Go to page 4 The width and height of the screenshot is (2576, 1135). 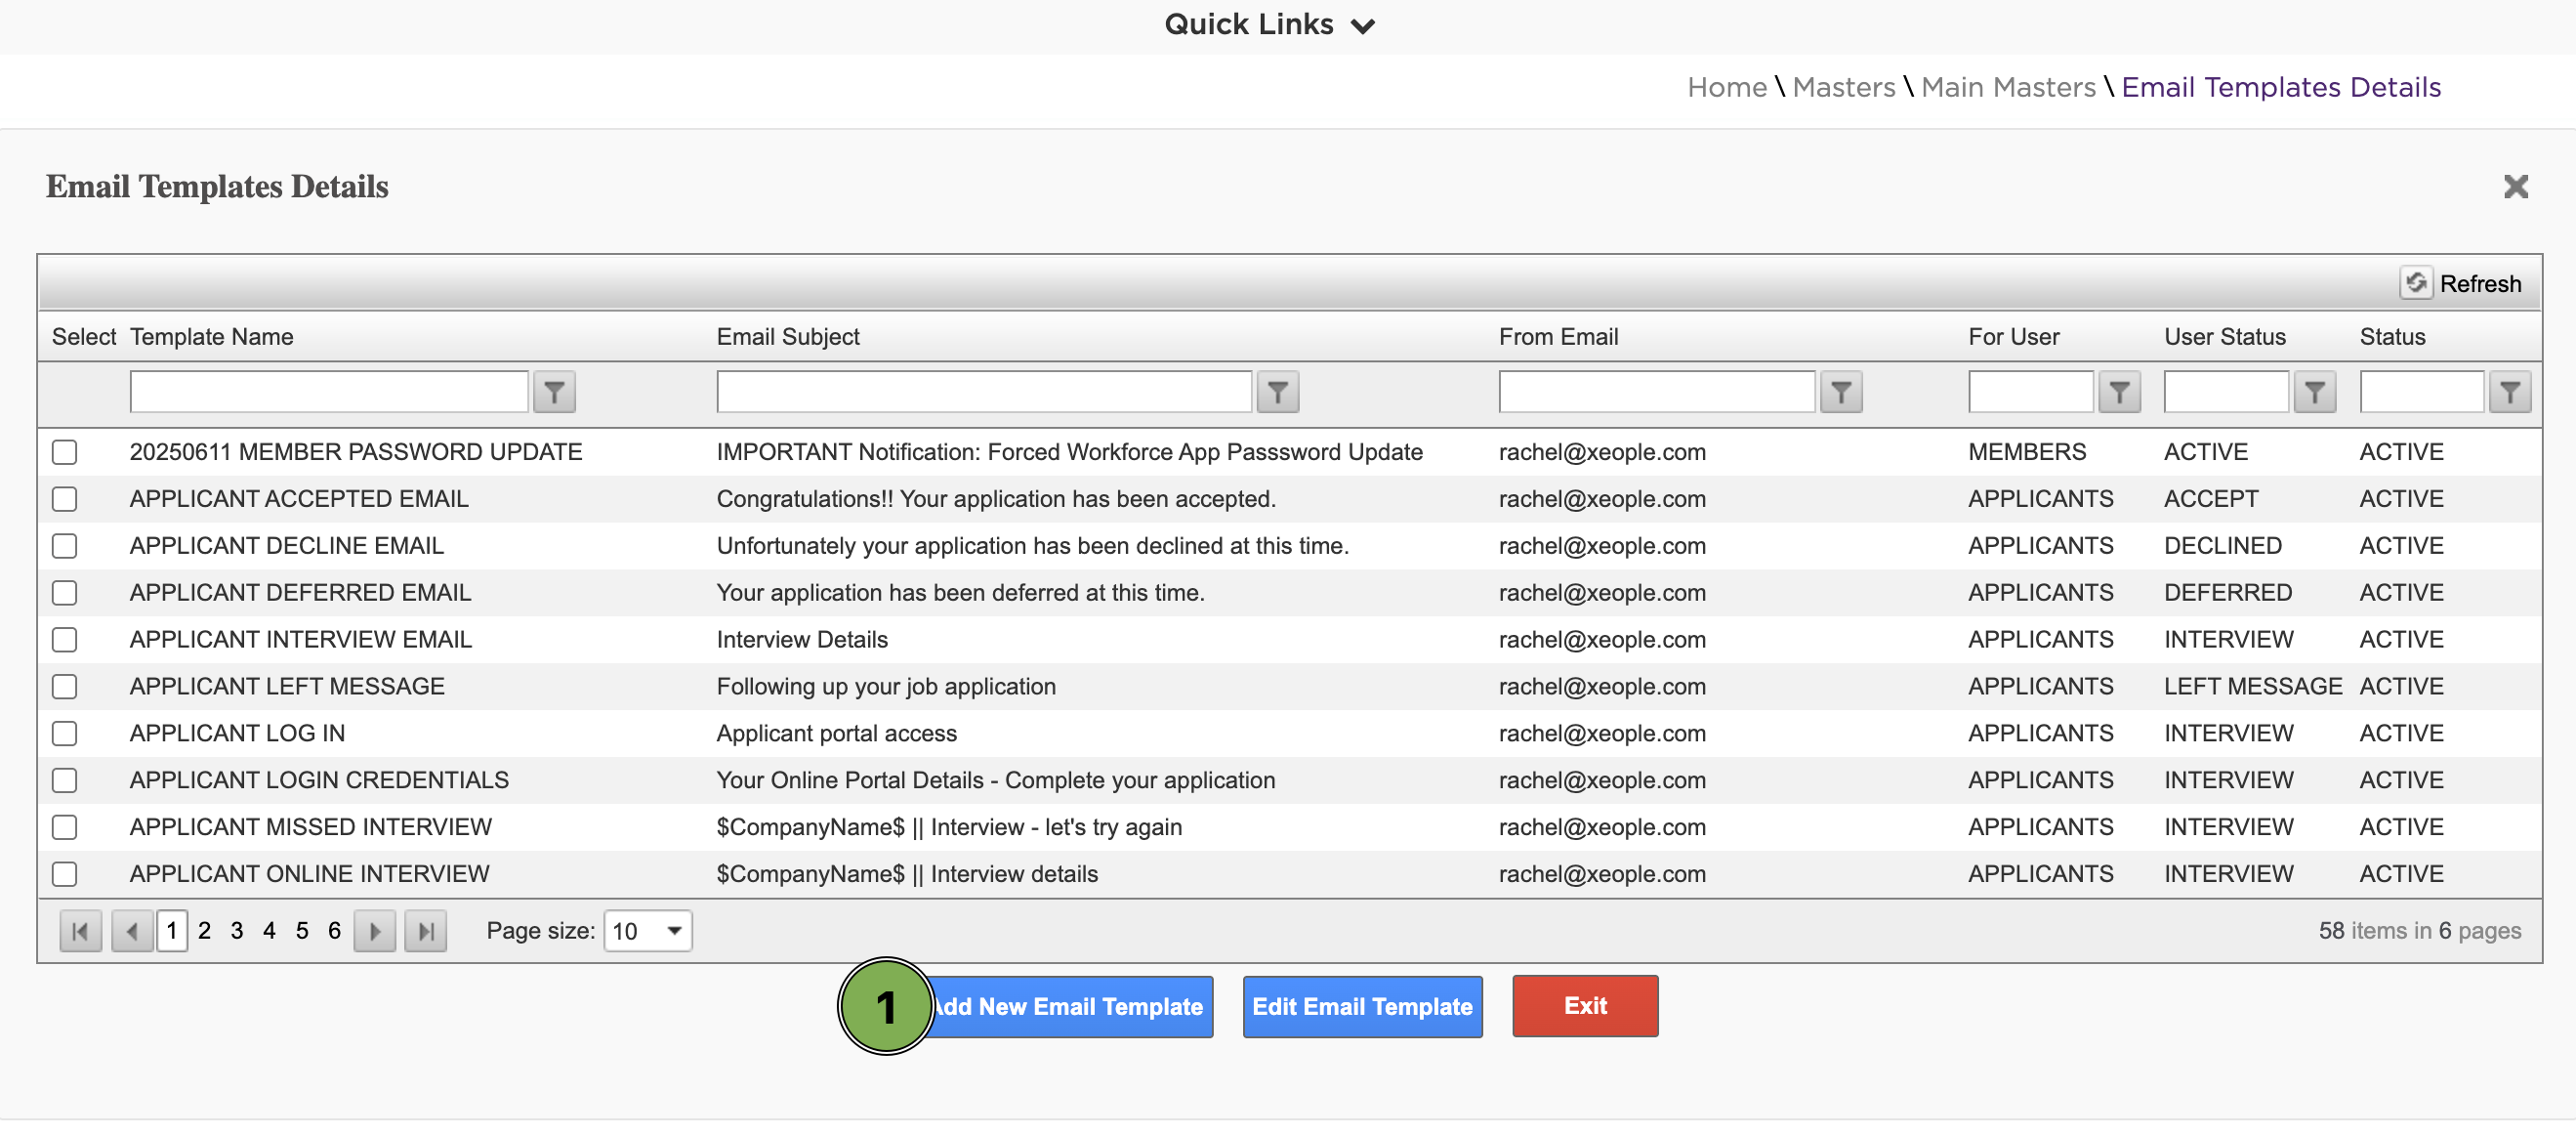click(269, 931)
